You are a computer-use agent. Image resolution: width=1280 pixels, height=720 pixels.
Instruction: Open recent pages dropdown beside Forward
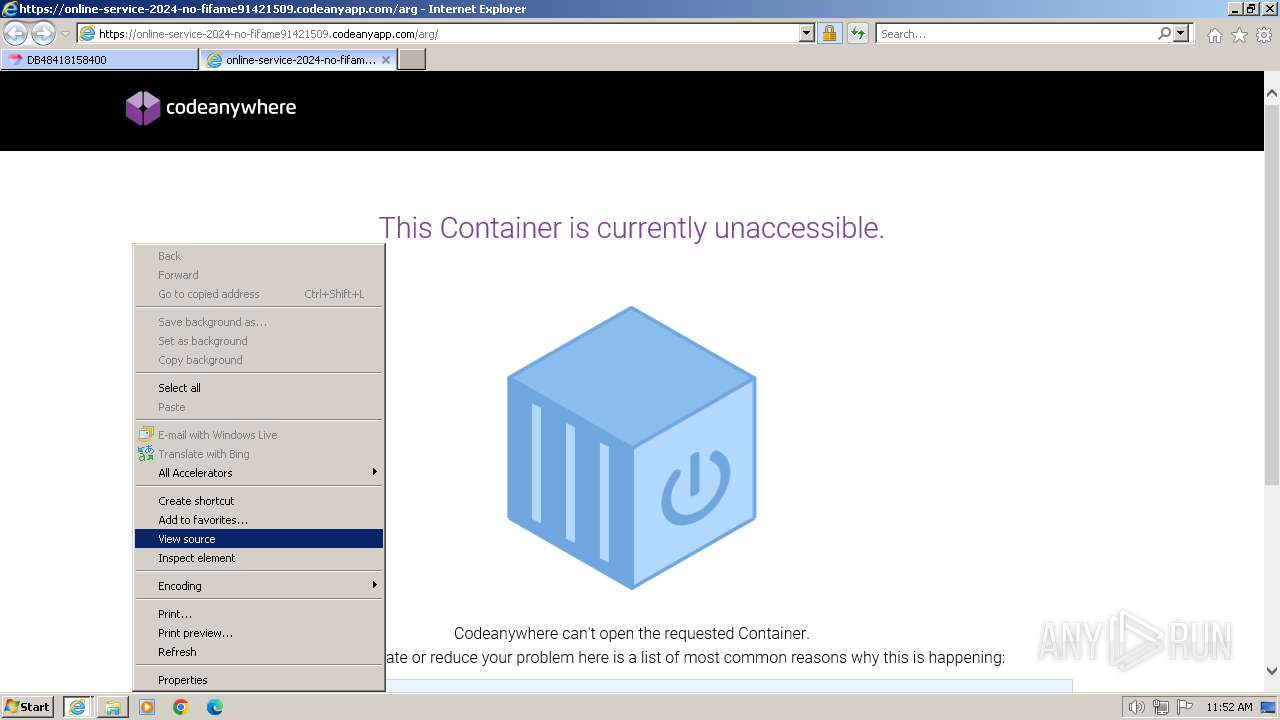tap(65, 34)
